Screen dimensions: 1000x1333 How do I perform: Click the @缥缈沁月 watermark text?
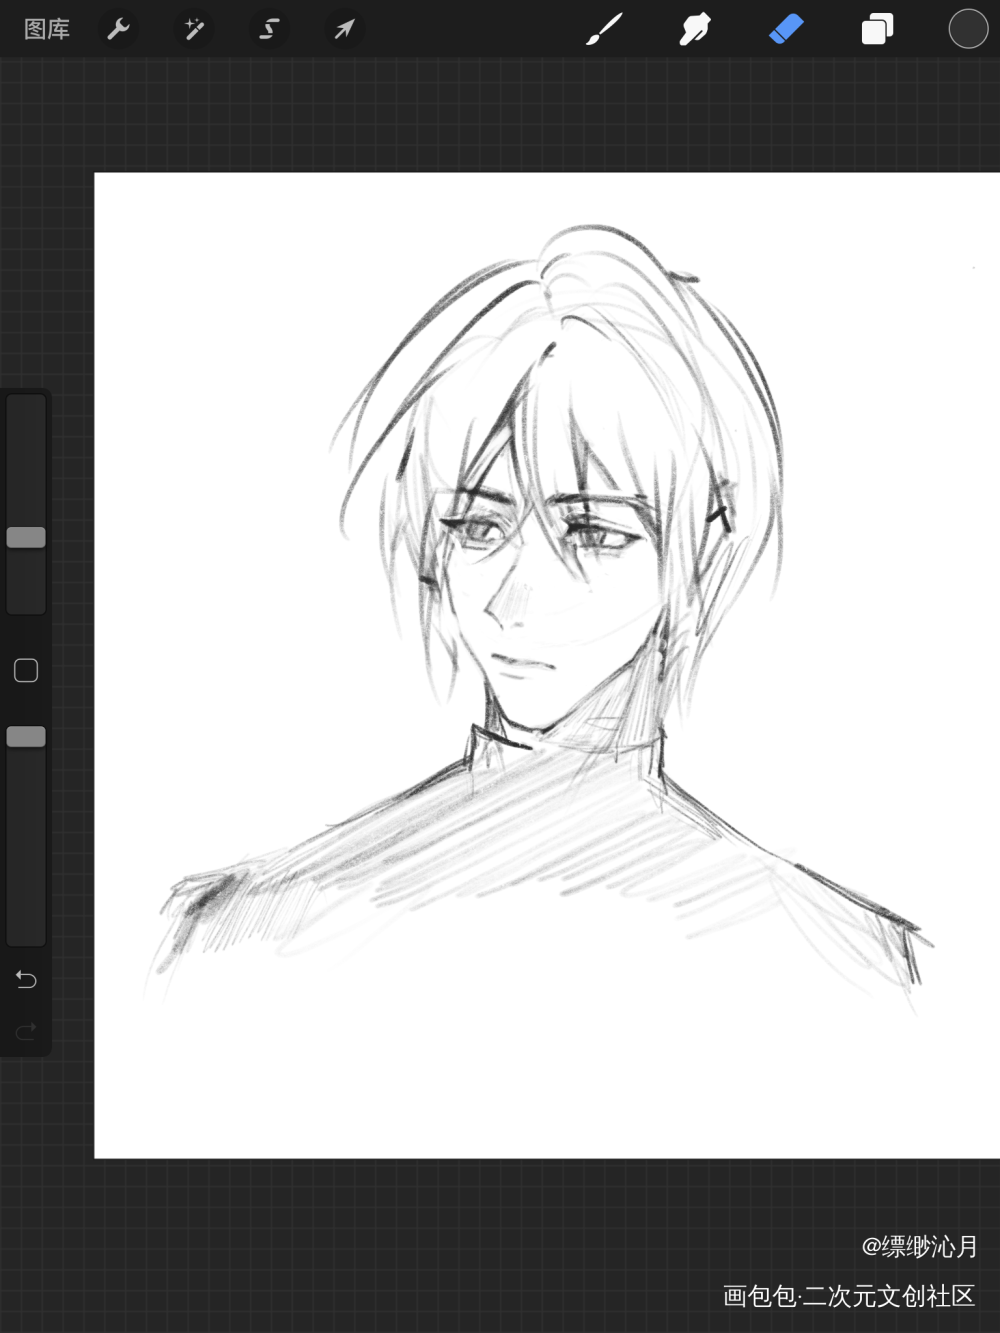pyautogui.click(x=919, y=1246)
